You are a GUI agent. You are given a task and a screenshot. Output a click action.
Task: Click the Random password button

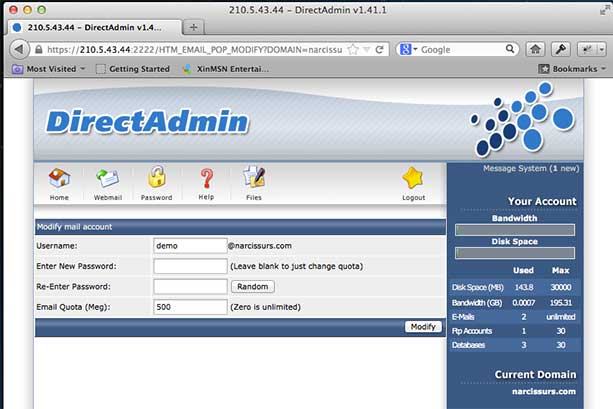[x=253, y=287]
